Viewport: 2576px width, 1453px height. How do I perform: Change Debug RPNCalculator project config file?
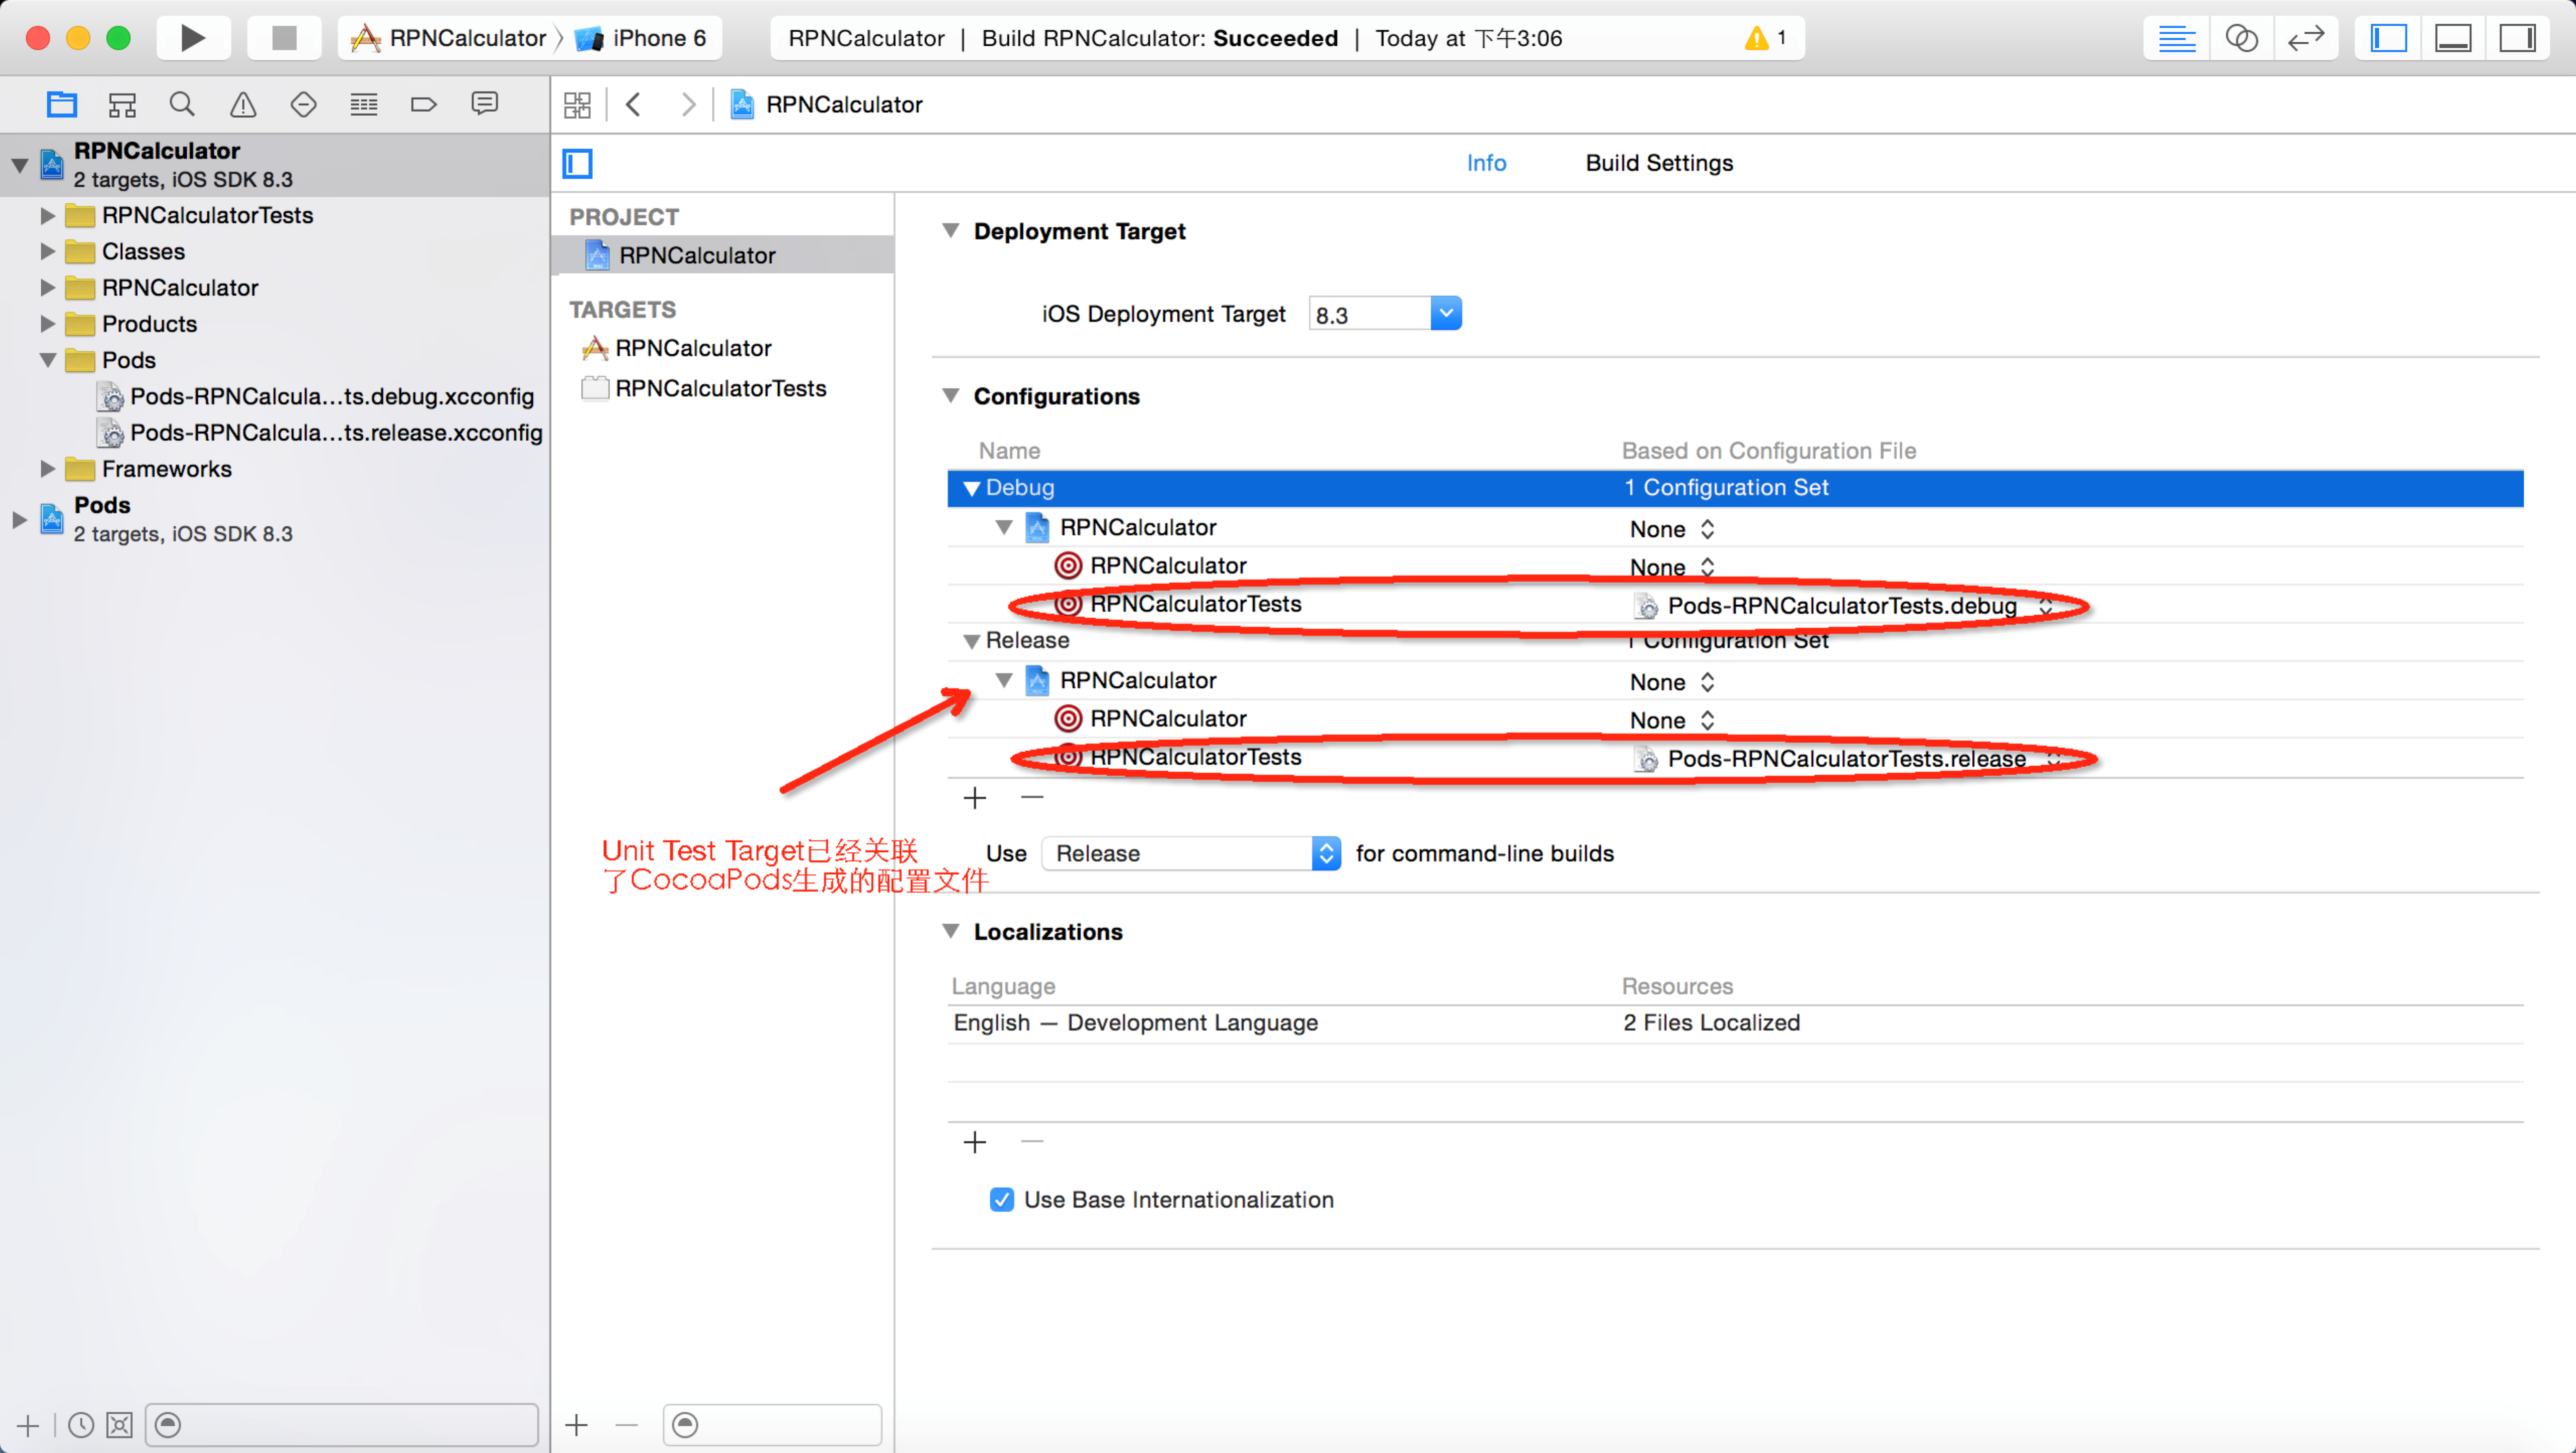(x=1672, y=529)
